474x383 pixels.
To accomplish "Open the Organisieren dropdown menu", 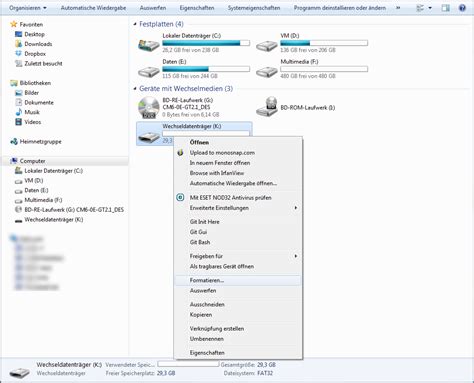I will (28, 8).
